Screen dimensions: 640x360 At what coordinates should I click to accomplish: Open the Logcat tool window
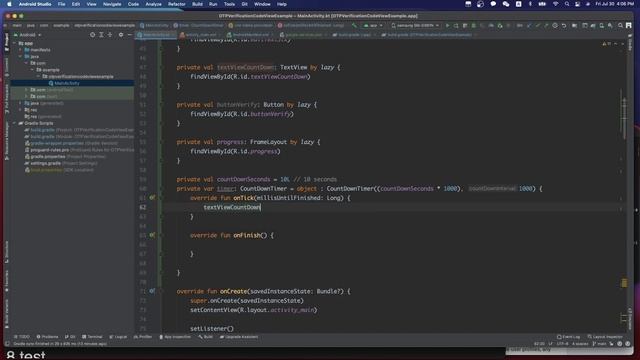coord(118,337)
